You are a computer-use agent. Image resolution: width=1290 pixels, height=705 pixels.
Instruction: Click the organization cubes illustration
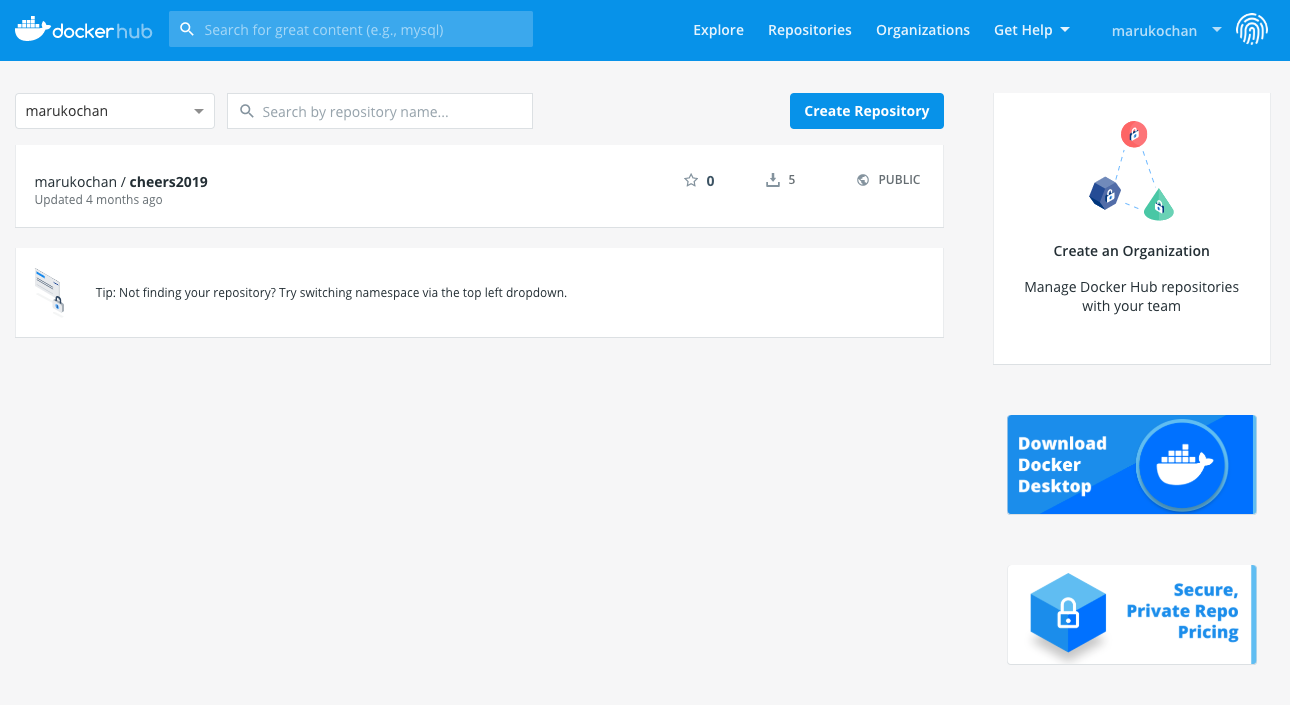point(1131,172)
